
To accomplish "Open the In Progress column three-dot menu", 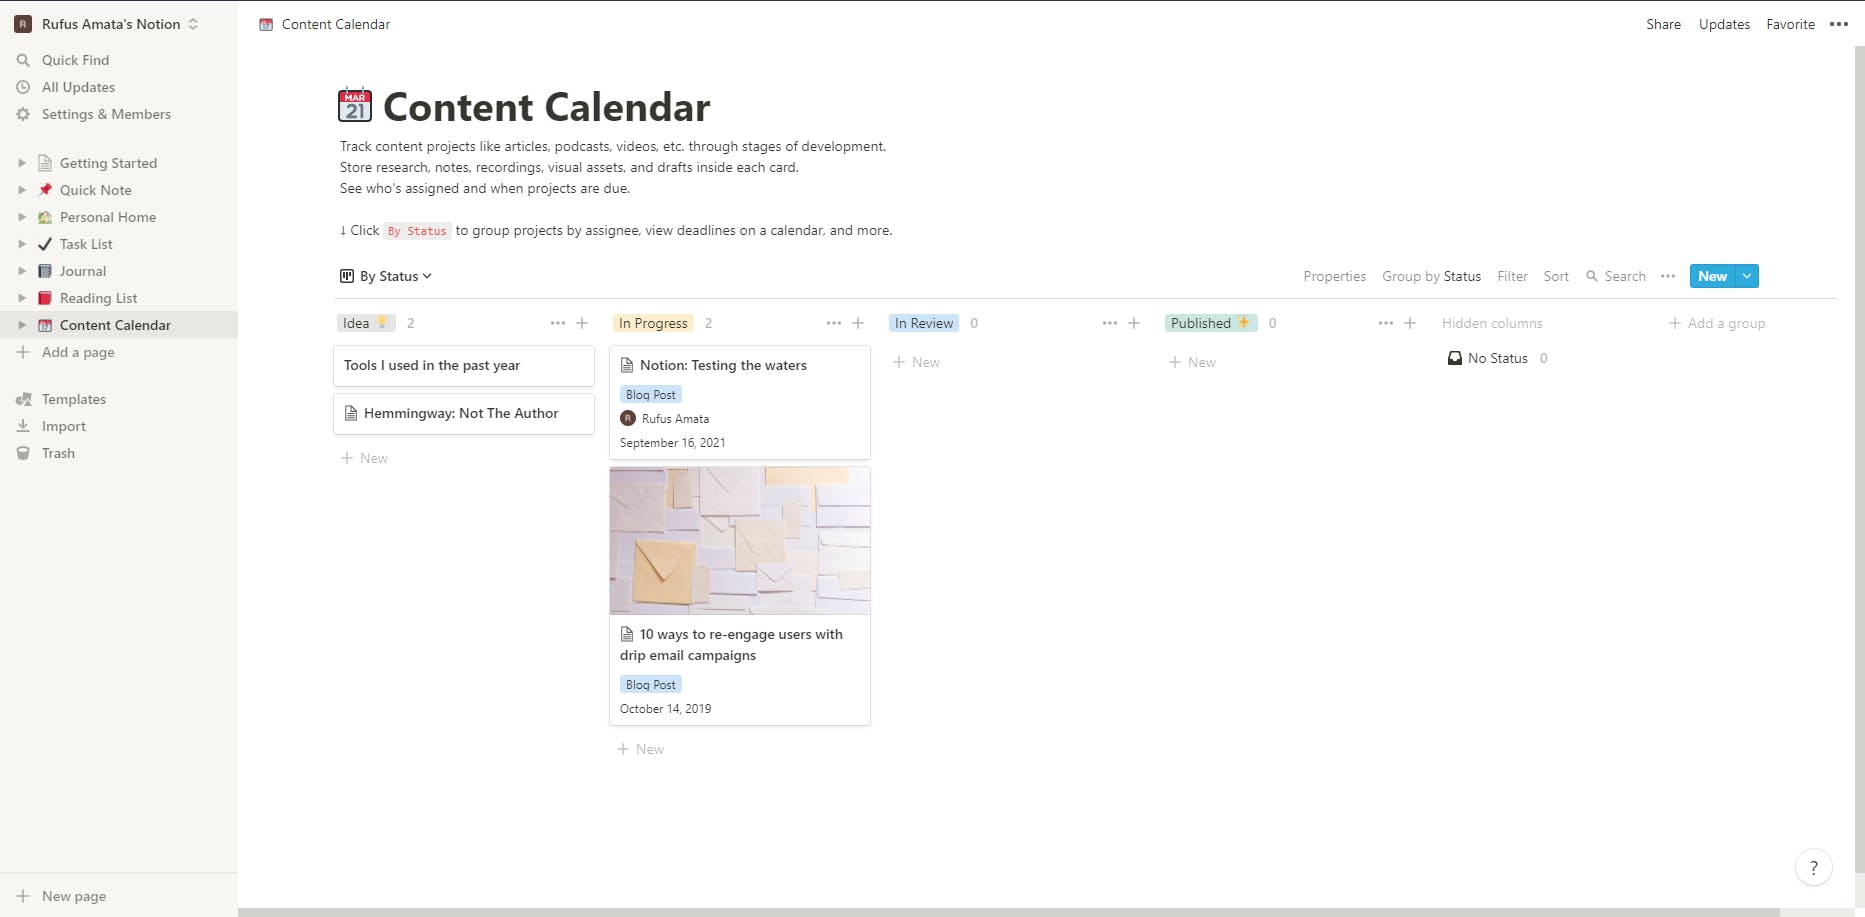I will click(834, 323).
